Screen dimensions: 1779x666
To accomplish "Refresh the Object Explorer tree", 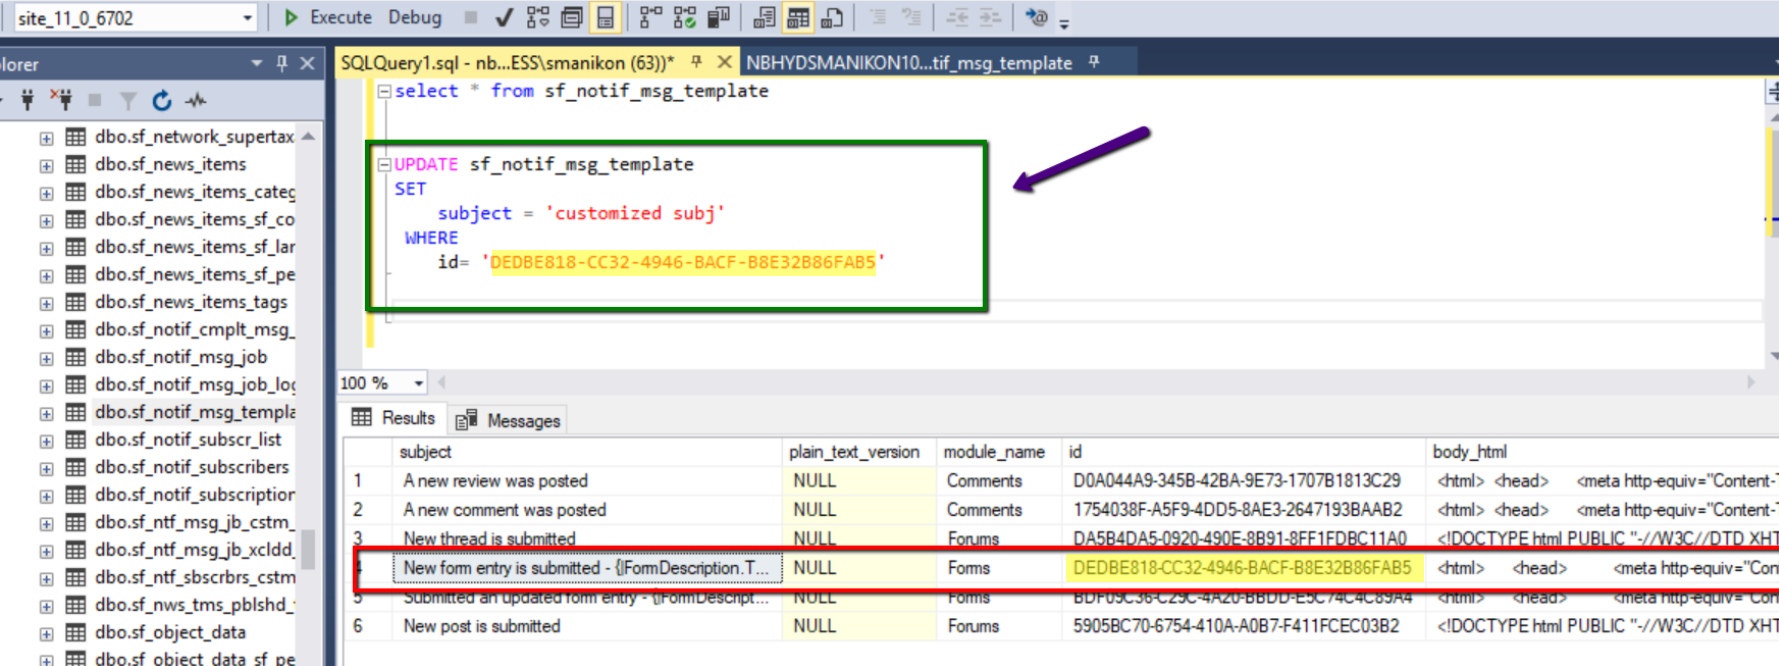I will pyautogui.click(x=162, y=100).
